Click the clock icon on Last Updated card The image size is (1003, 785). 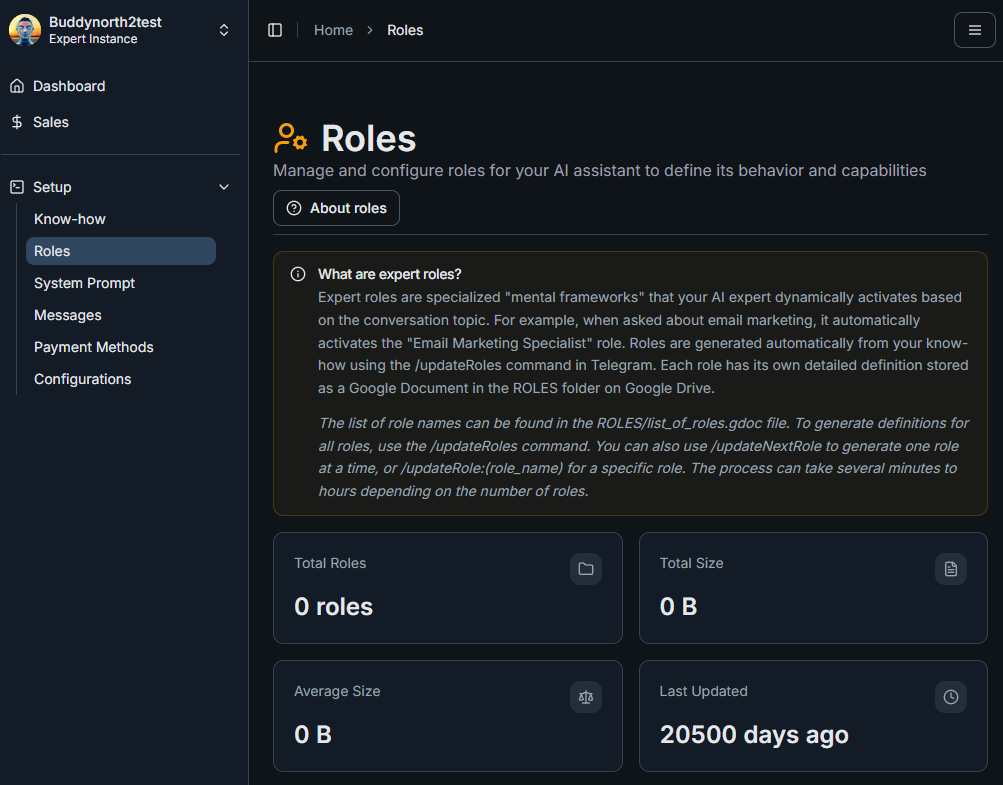coord(951,697)
